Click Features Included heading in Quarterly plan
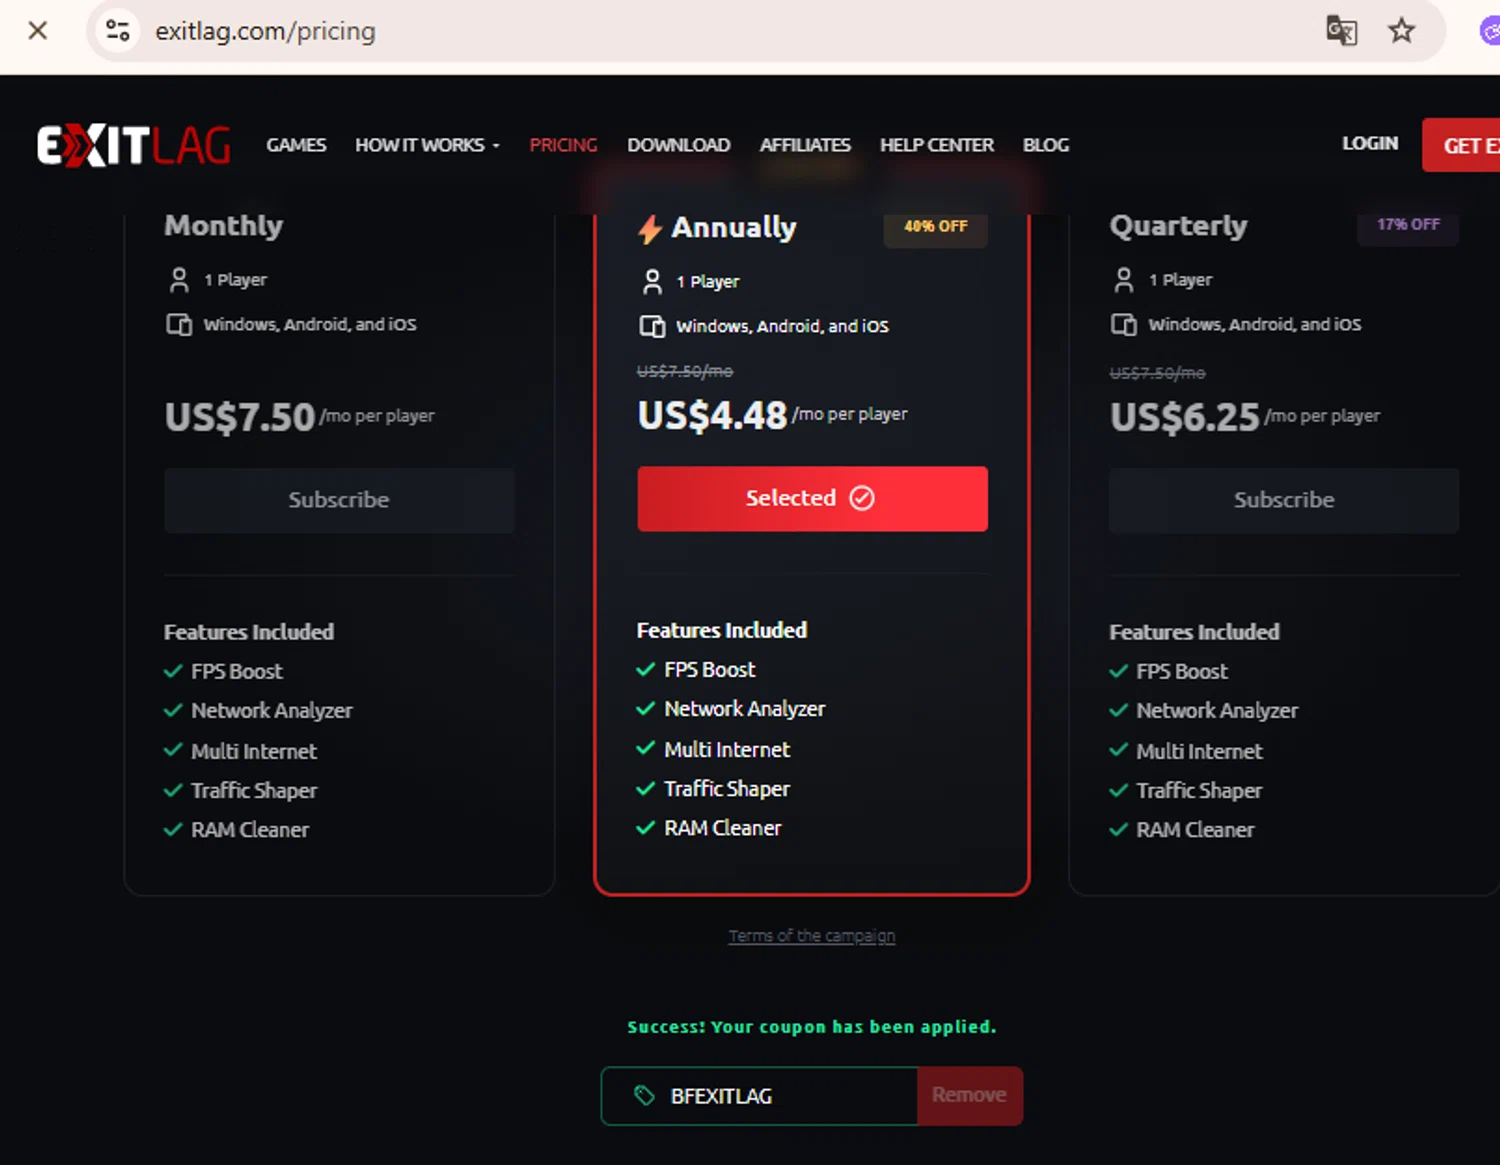This screenshot has height=1165, width=1500. click(x=1194, y=632)
